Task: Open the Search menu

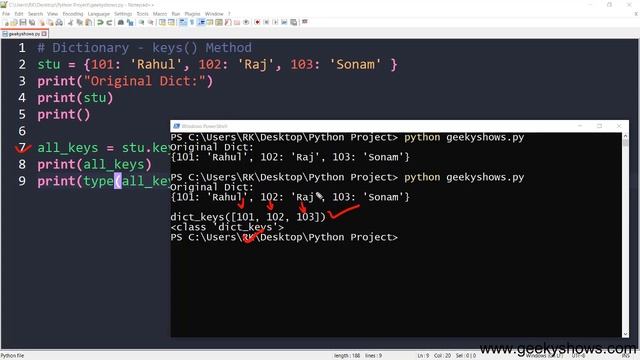Action: [36, 14]
